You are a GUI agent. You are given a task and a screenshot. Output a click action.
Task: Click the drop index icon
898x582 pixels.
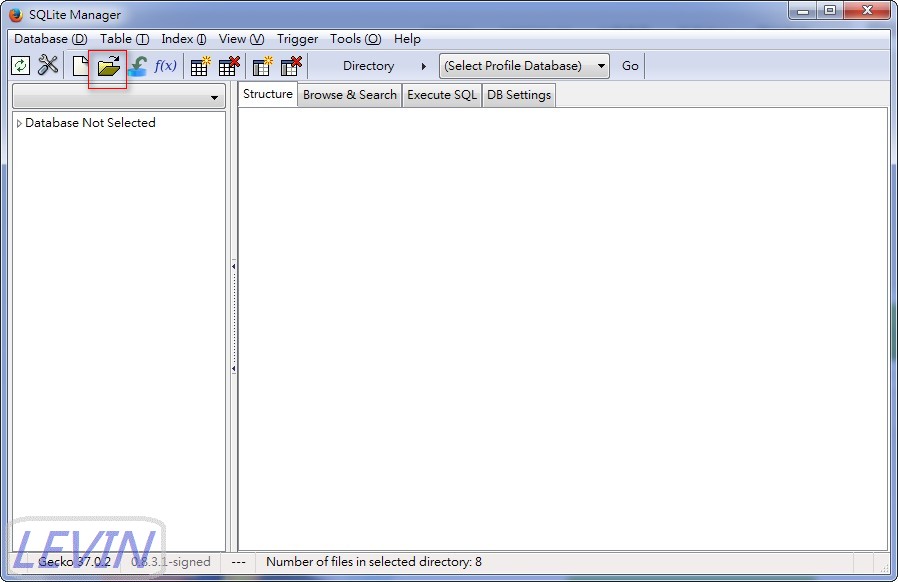point(291,65)
